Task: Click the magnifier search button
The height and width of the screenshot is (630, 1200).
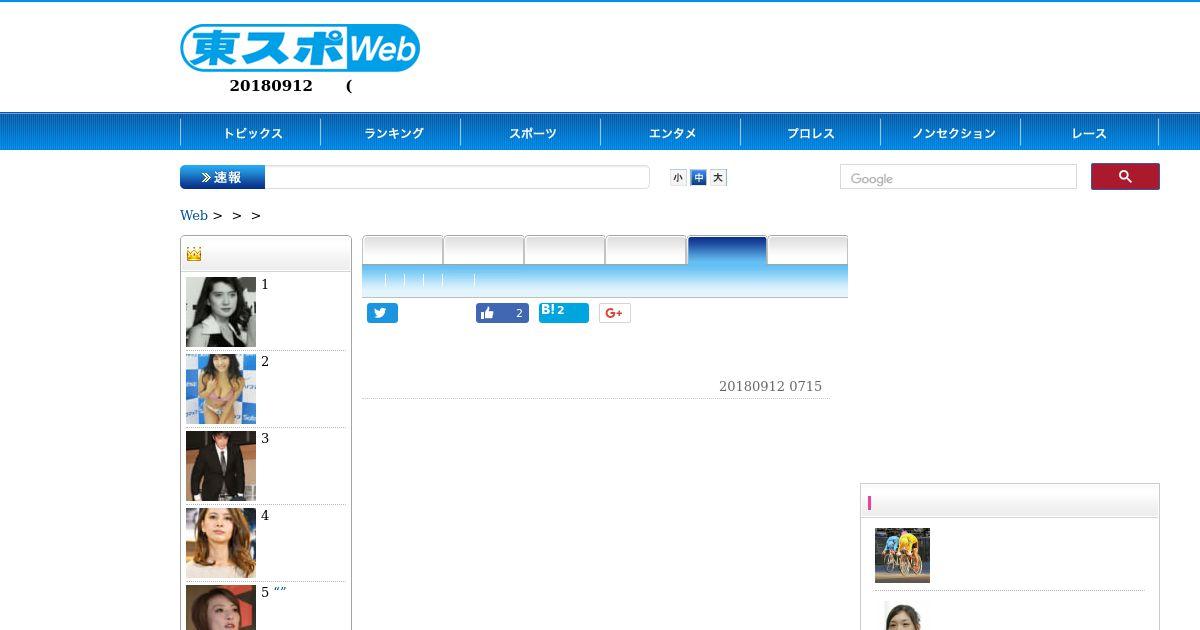Action: click(1125, 177)
